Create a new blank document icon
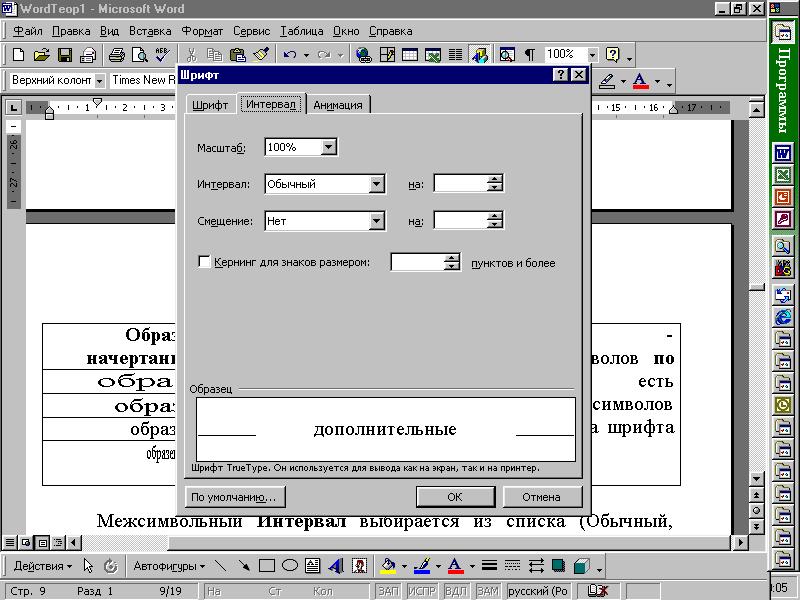 coord(18,55)
